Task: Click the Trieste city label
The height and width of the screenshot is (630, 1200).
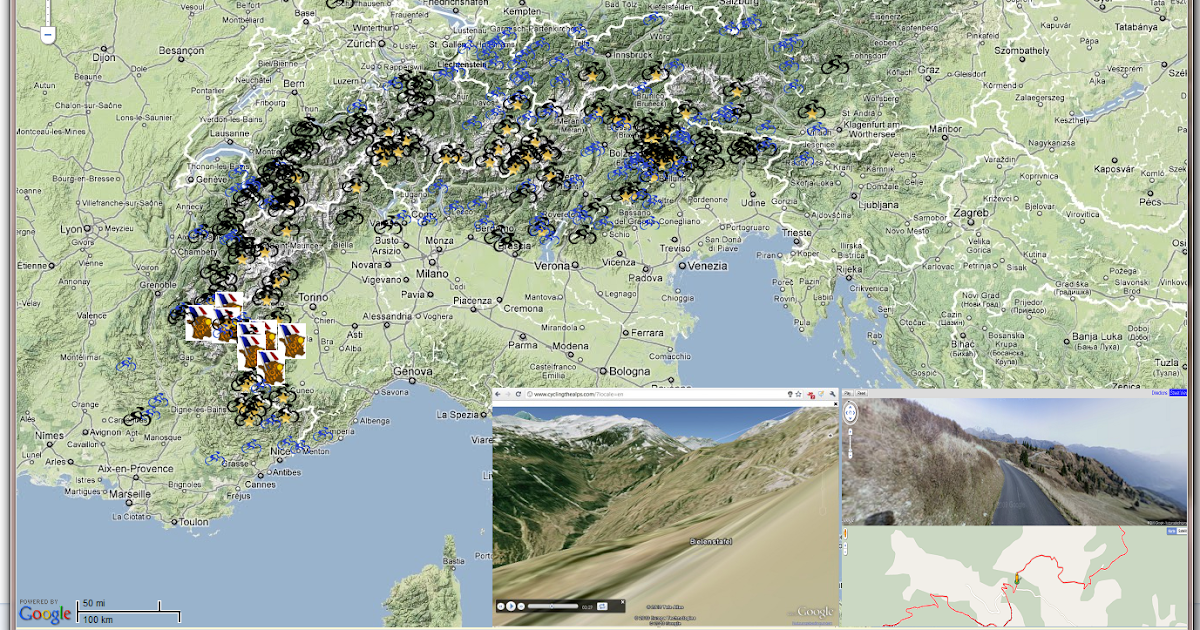Action: (799, 232)
